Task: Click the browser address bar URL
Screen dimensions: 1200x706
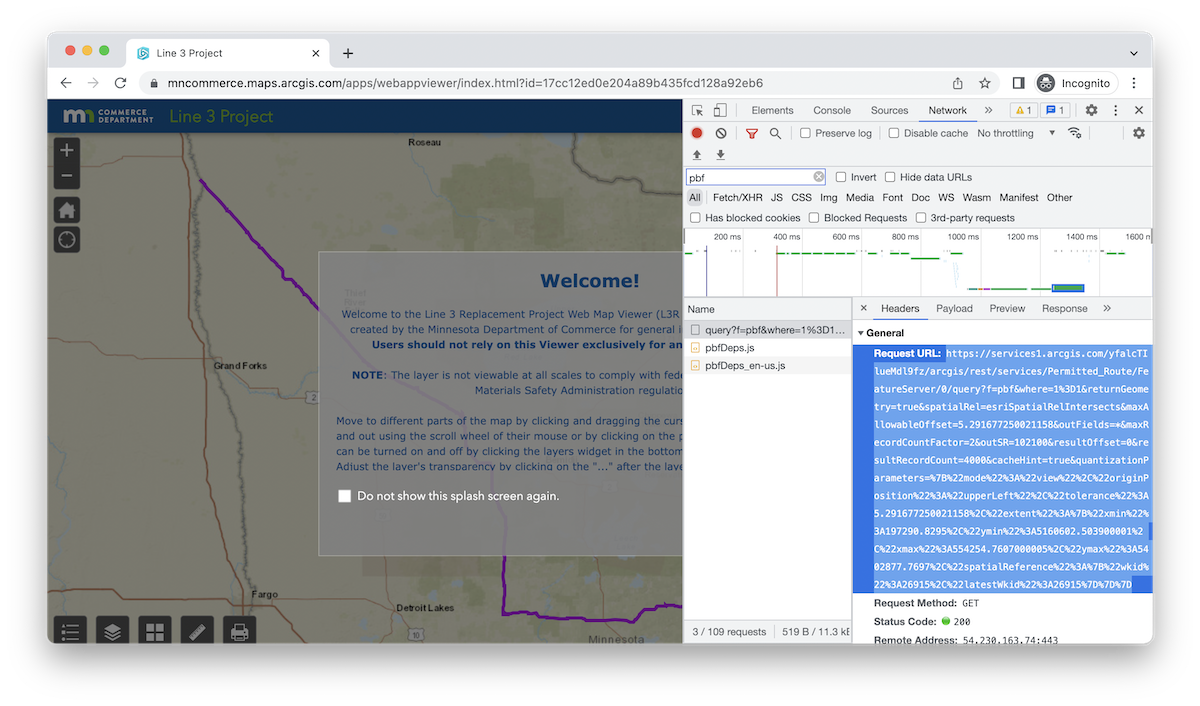Action: (x=465, y=83)
